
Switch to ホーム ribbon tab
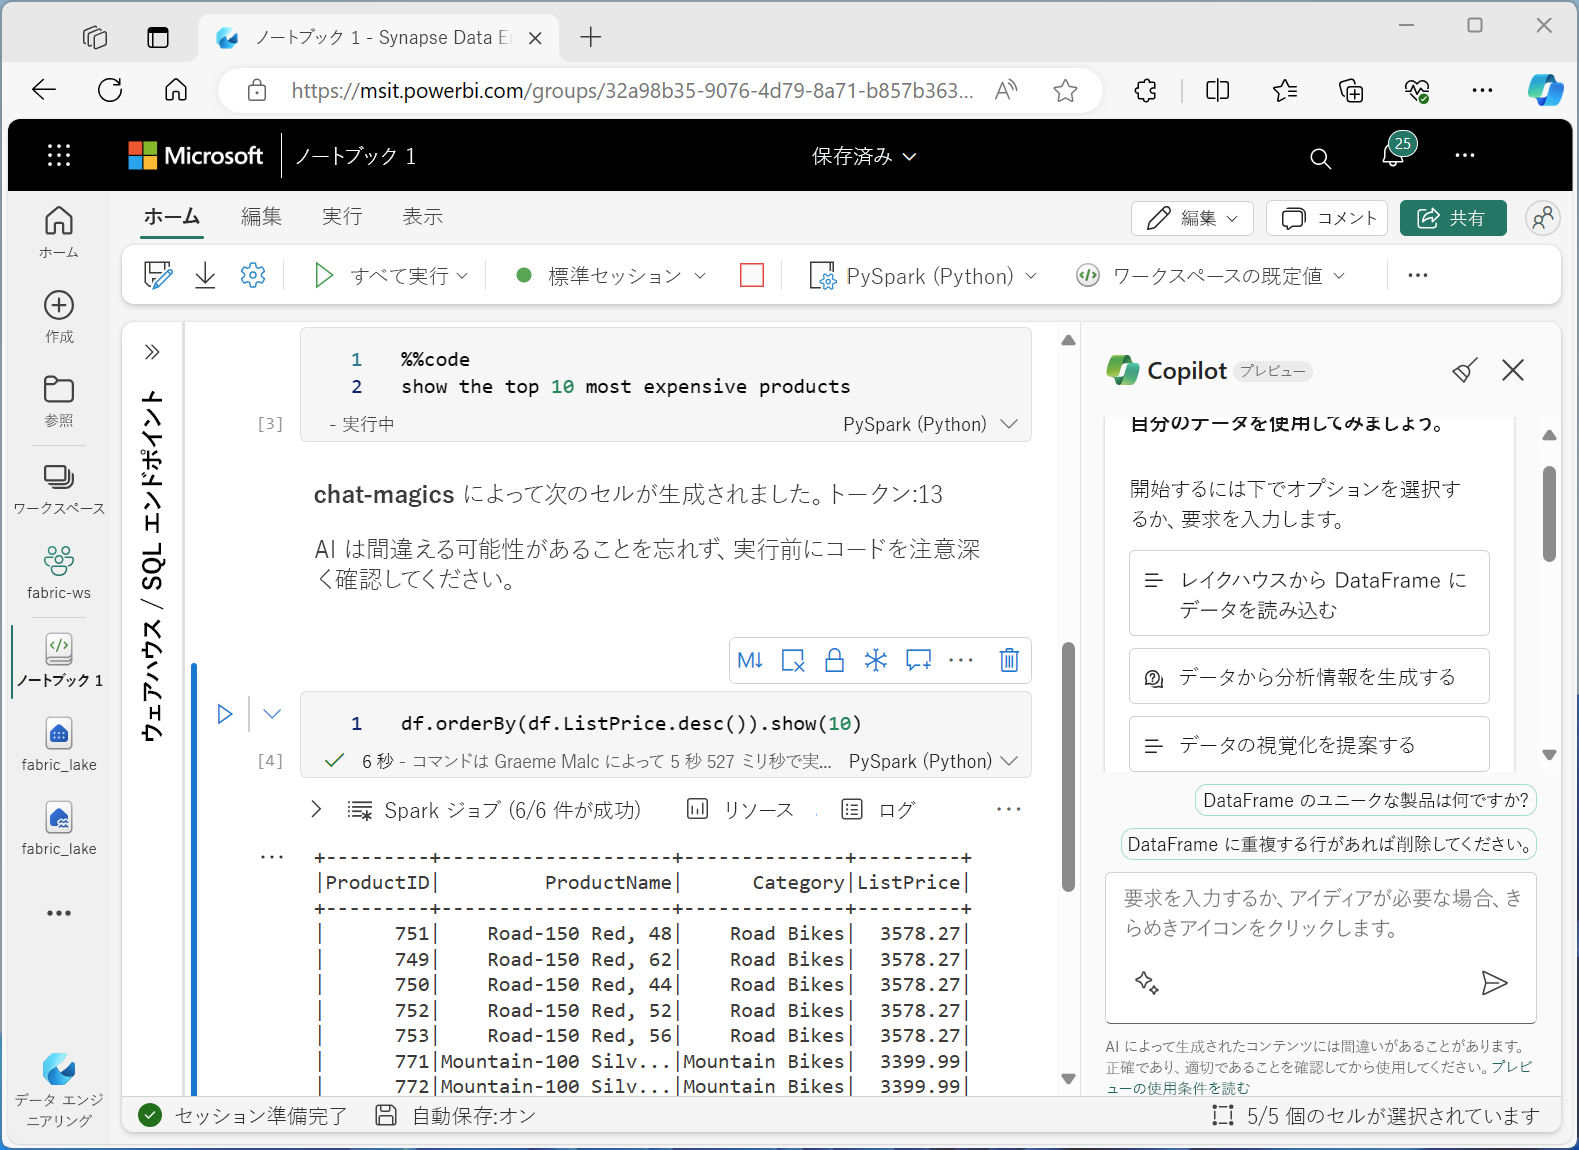click(172, 216)
